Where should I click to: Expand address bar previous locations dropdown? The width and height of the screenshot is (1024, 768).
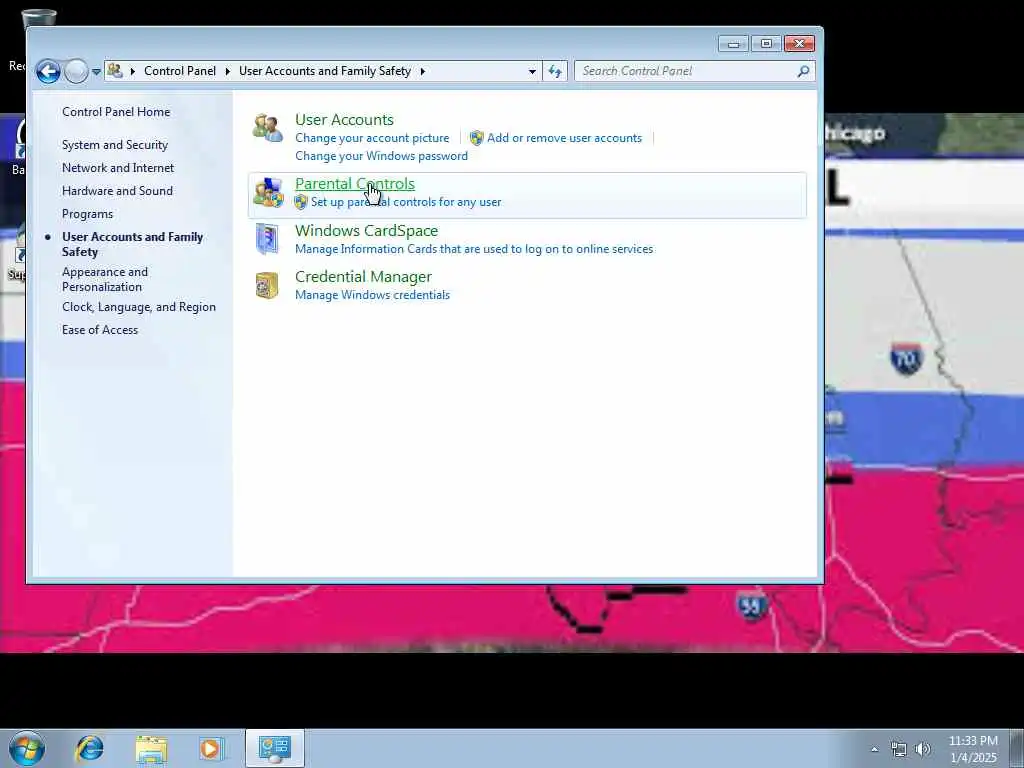[x=532, y=71]
